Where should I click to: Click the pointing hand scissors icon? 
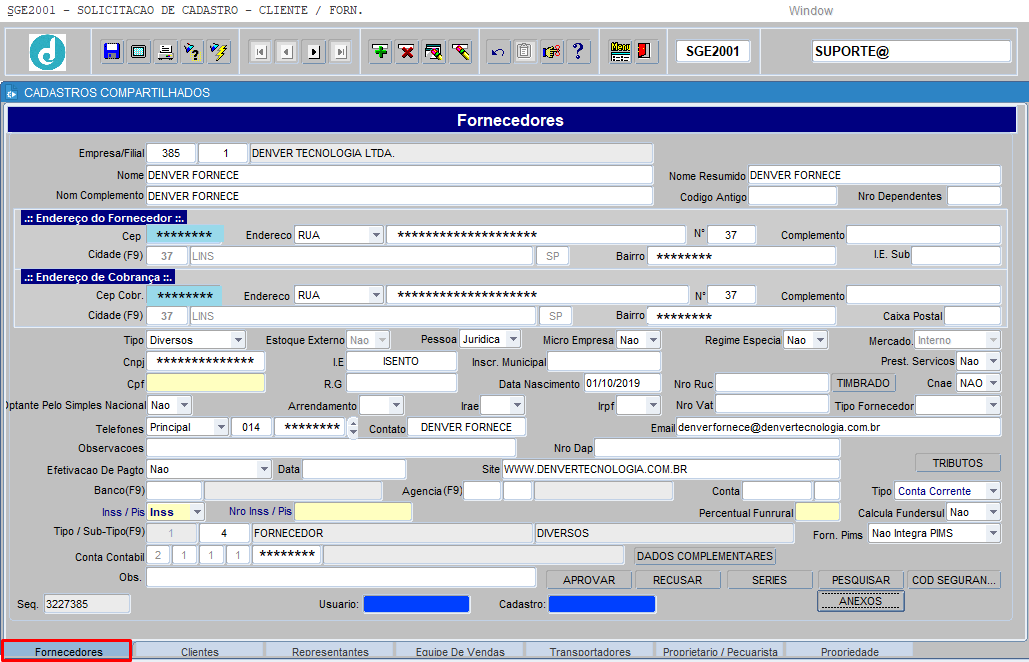[x=551, y=51]
